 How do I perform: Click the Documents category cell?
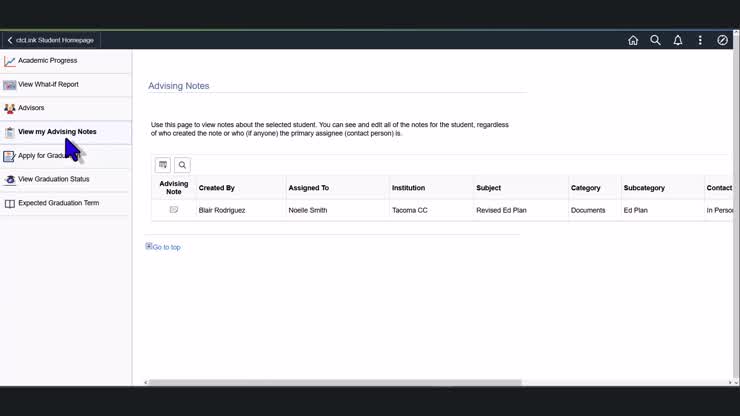point(588,210)
